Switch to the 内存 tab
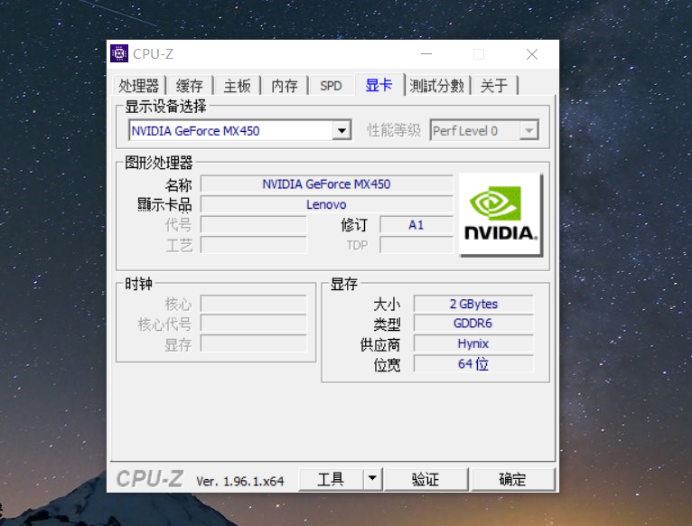 point(284,86)
